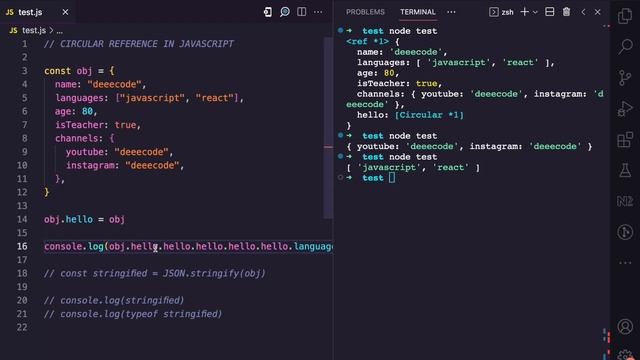
Task: Show additional activity bar views ellipsis
Action: pos(625,263)
